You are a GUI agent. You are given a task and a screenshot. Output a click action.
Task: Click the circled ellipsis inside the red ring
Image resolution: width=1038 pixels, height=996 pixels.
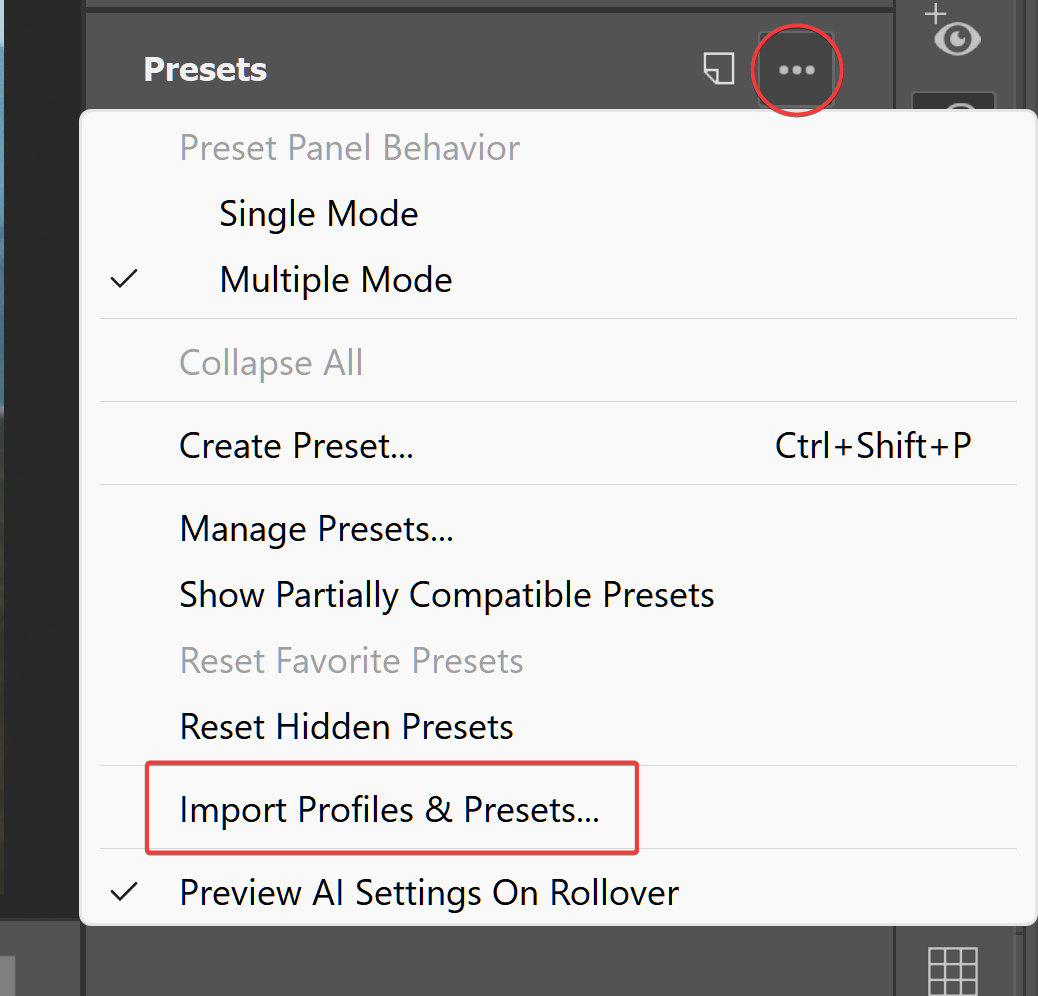(796, 70)
